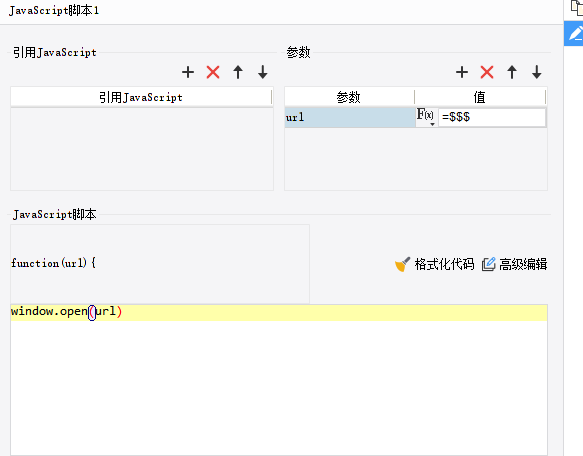This screenshot has height=456, width=583.
Task: Click the window.open(url) code line
Action: click(279, 312)
